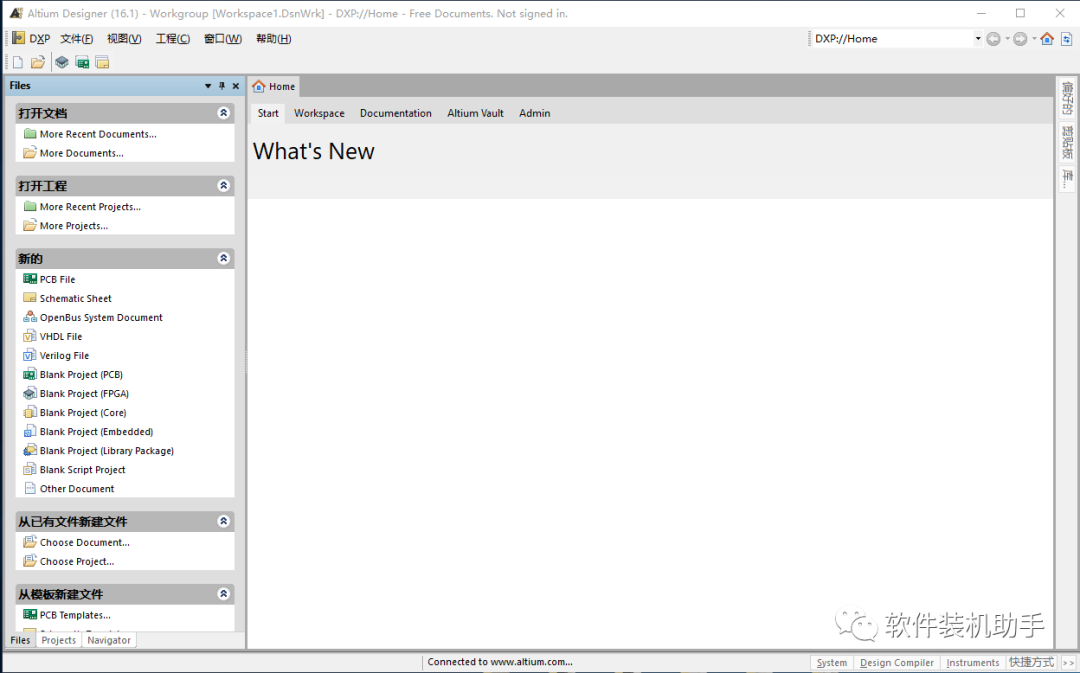Select the Start tab
1080x673 pixels.
(x=268, y=113)
